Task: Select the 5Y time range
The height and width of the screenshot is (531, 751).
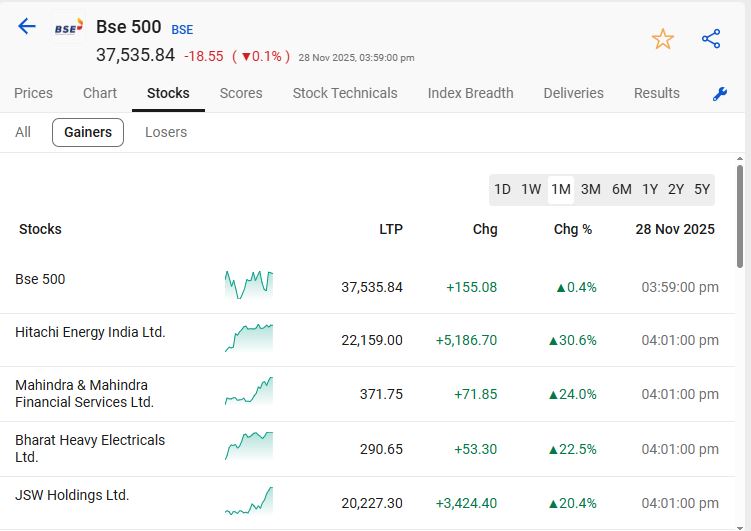Action: 702,189
